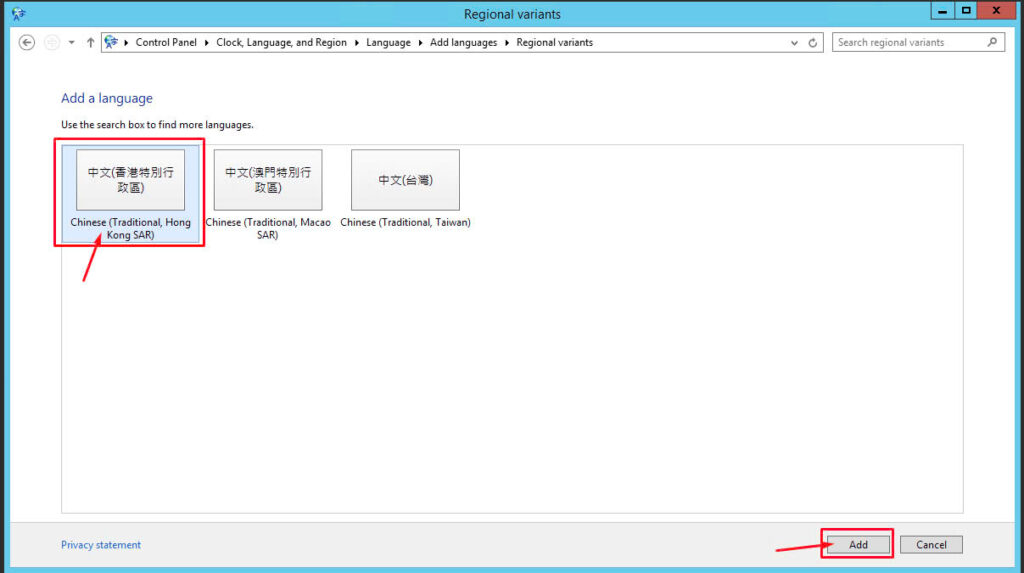Image resolution: width=1024 pixels, height=573 pixels.
Task: Select the Chinese (Traditional, Macao SAR) tile
Action: 268,194
